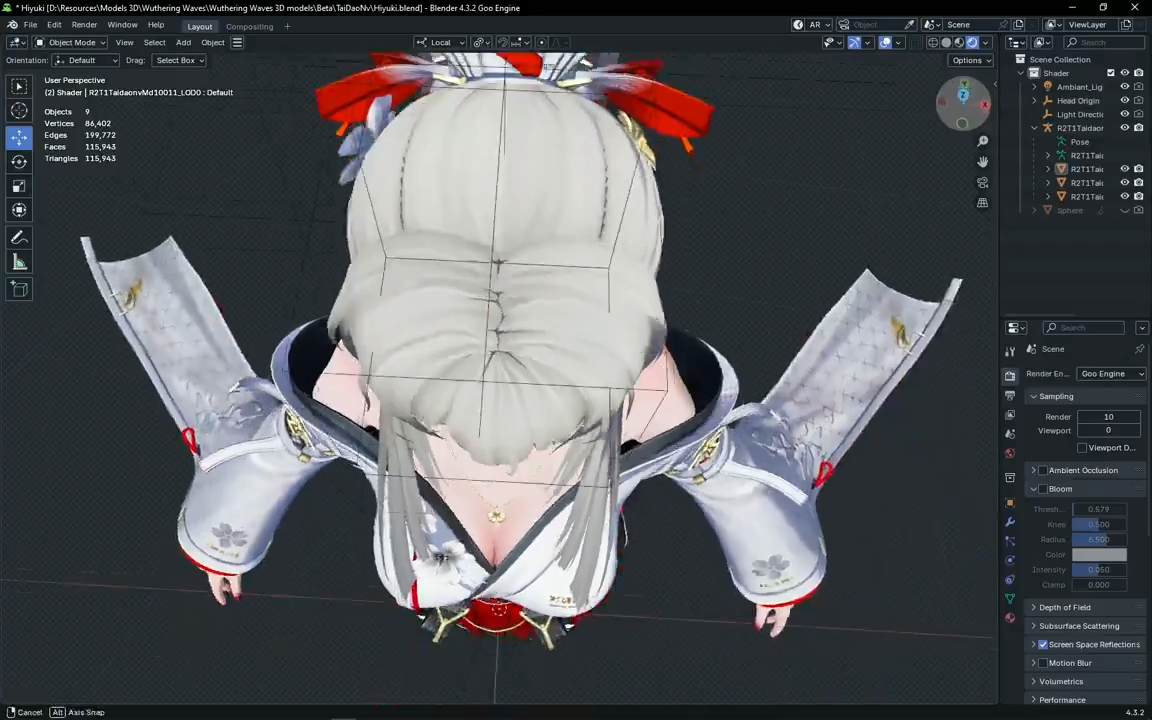Switch to solid viewport shading
The height and width of the screenshot is (720, 1152).
[x=946, y=43]
